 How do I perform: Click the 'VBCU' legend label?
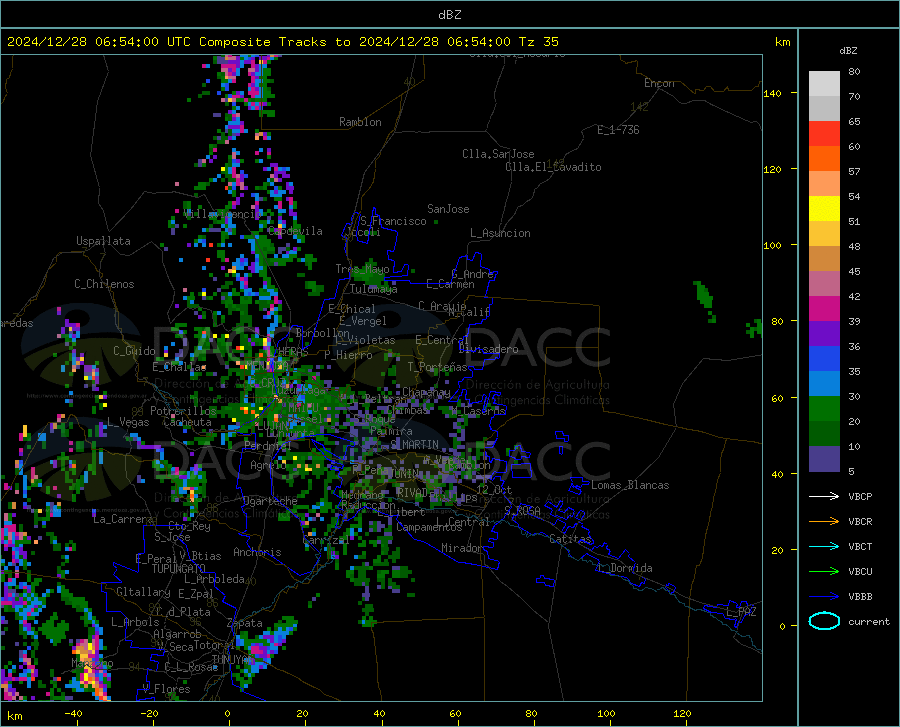860,572
